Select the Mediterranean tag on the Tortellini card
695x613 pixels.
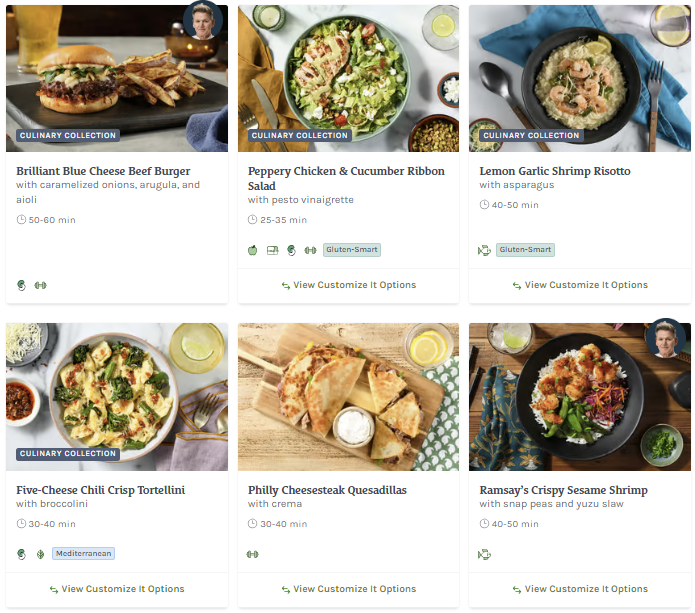click(x=84, y=553)
